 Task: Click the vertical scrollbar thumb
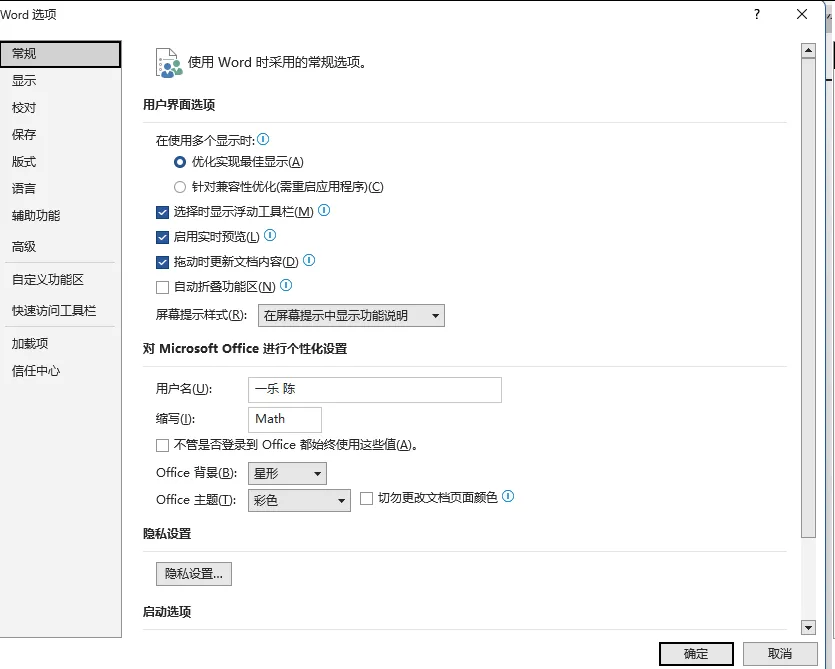point(808,298)
